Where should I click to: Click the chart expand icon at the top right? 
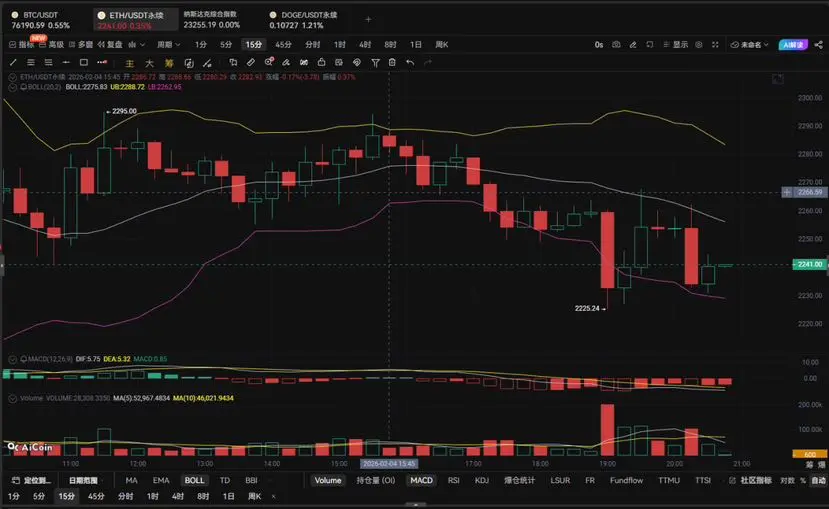click(x=778, y=79)
